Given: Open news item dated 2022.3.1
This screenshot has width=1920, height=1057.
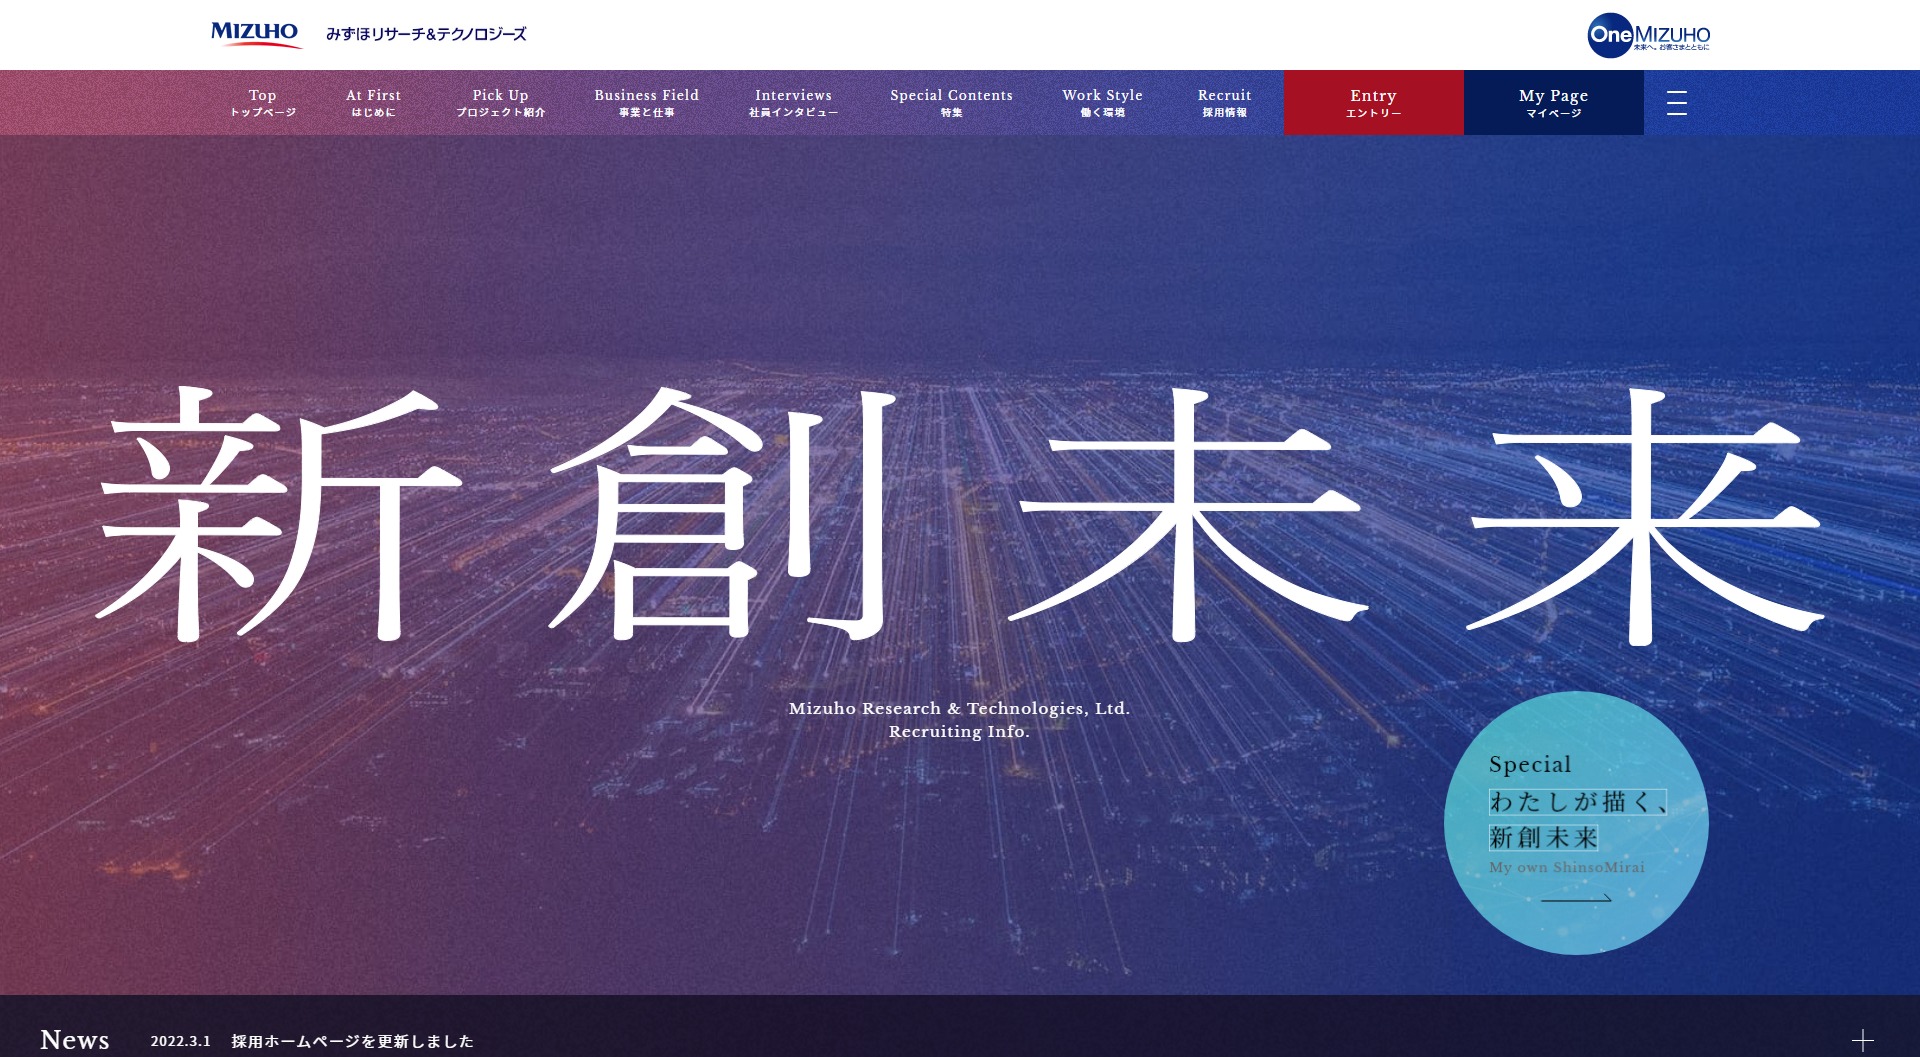Looking at the screenshot, I should pyautogui.click(x=352, y=1041).
